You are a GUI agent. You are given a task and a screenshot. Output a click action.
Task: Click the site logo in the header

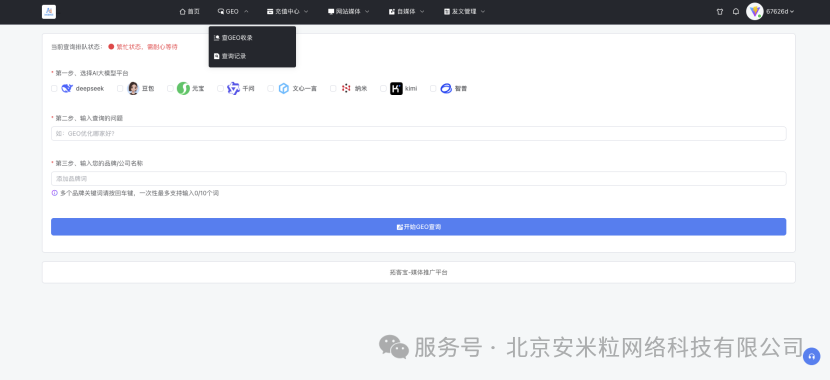pos(49,12)
